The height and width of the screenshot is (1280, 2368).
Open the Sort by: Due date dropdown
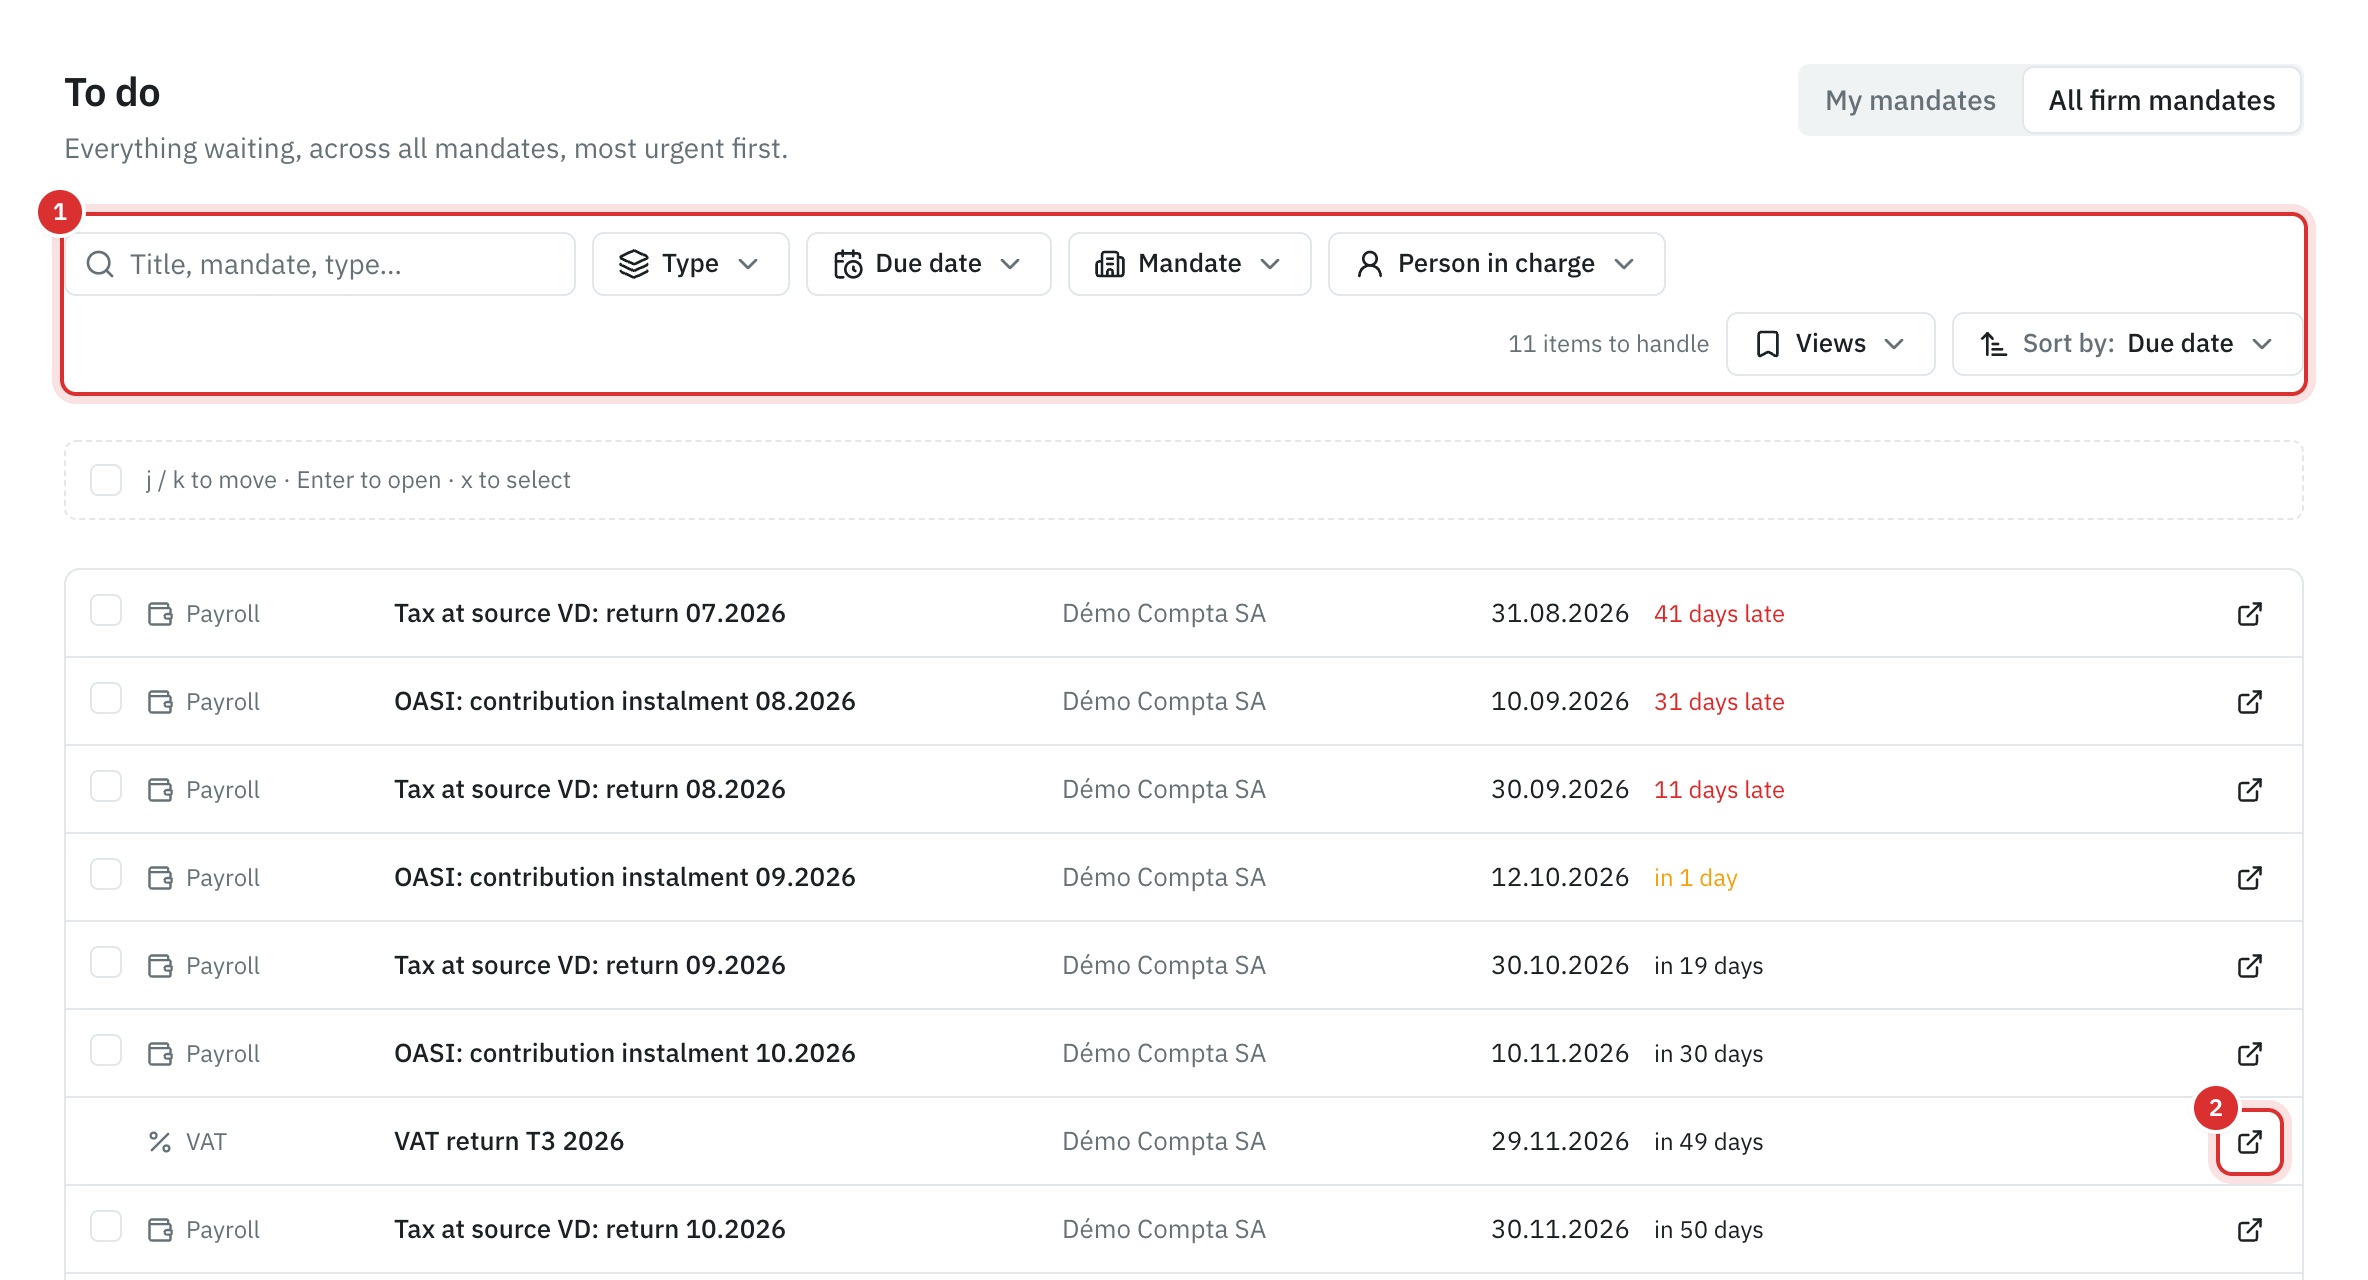tap(2127, 344)
